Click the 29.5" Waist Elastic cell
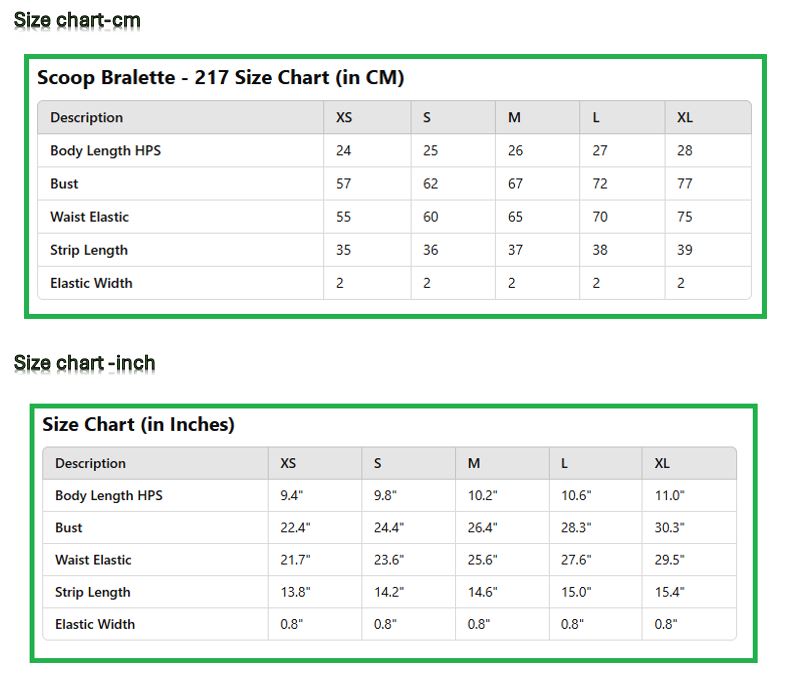This screenshot has height=690, width=785. (670, 560)
